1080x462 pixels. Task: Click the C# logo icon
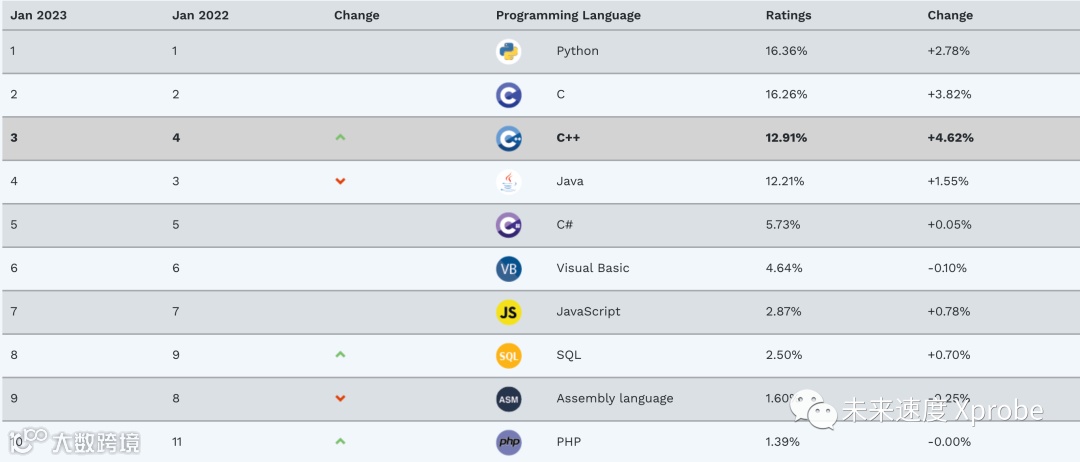point(508,225)
